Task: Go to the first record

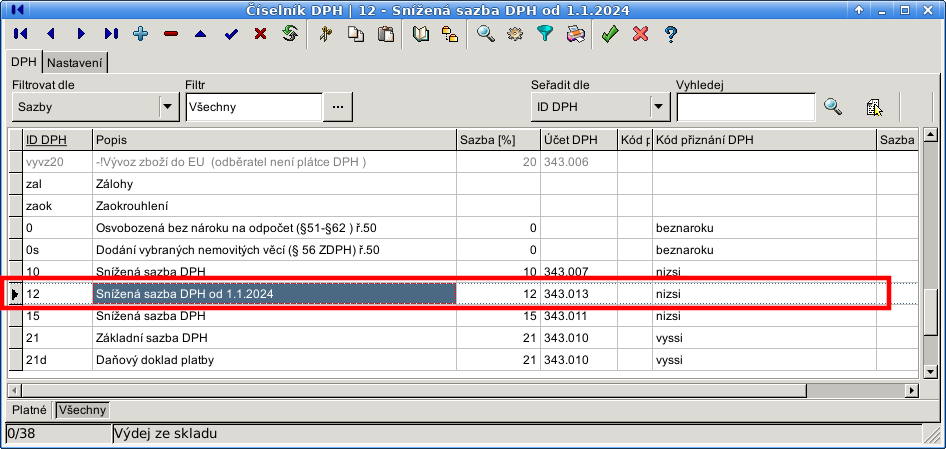Action: tap(20, 34)
